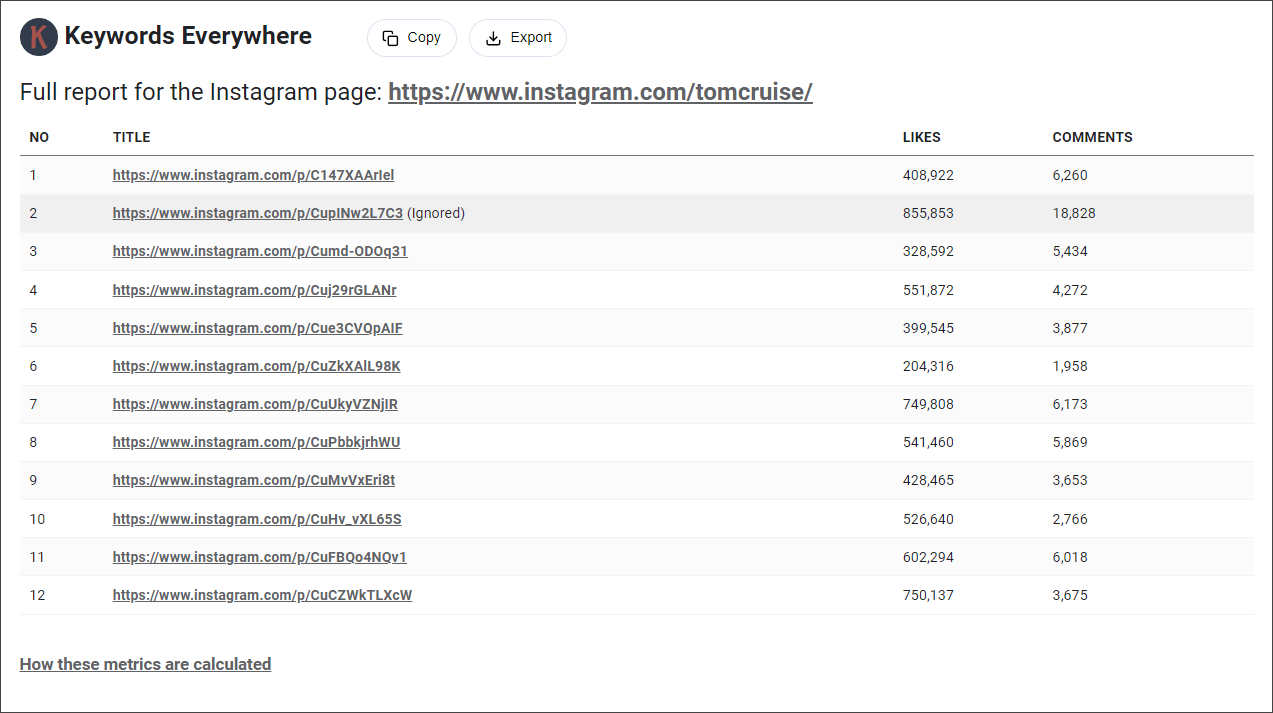Open post link Cuj29rGLANr
Viewport: 1273px width, 713px height.
255,290
